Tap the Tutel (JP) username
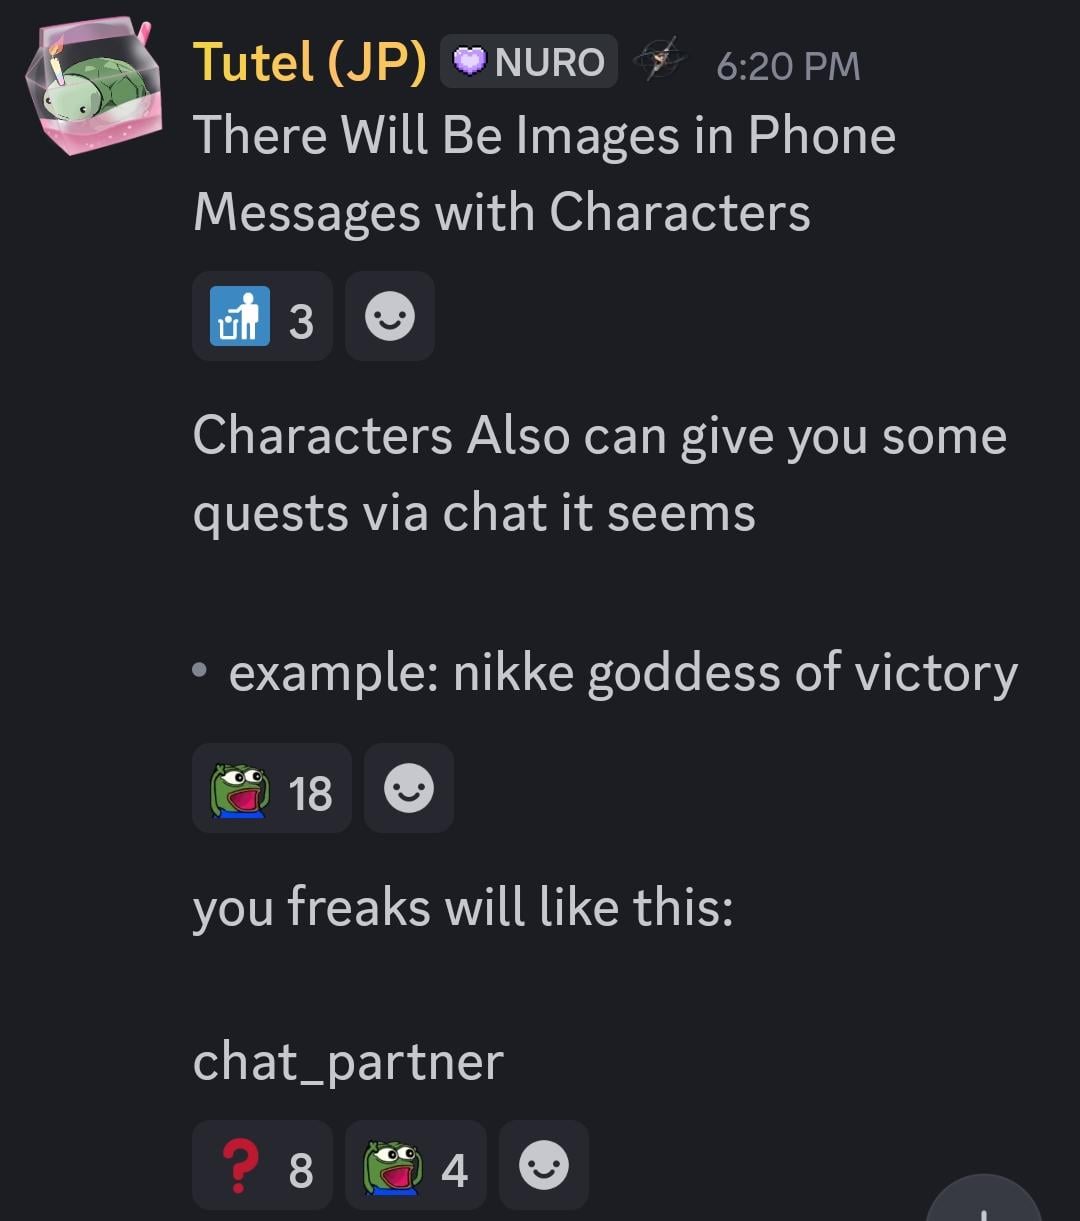 [x=309, y=63]
